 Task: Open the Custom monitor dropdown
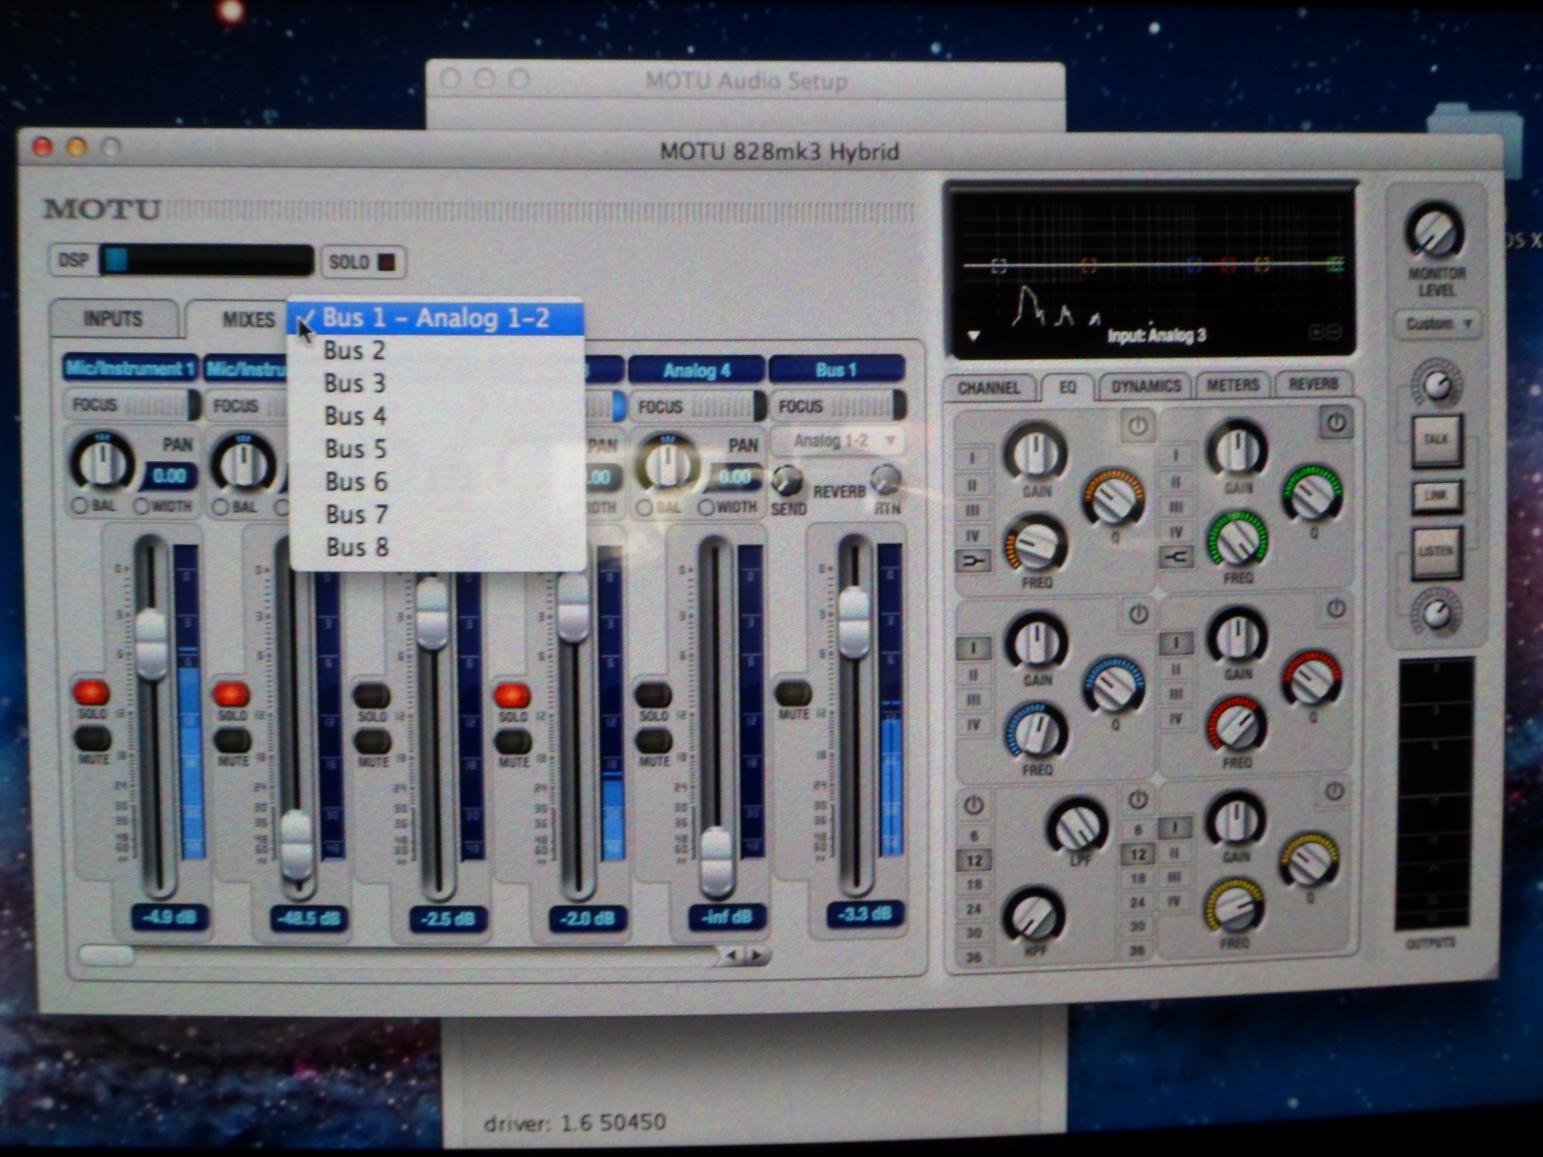(1438, 324)
